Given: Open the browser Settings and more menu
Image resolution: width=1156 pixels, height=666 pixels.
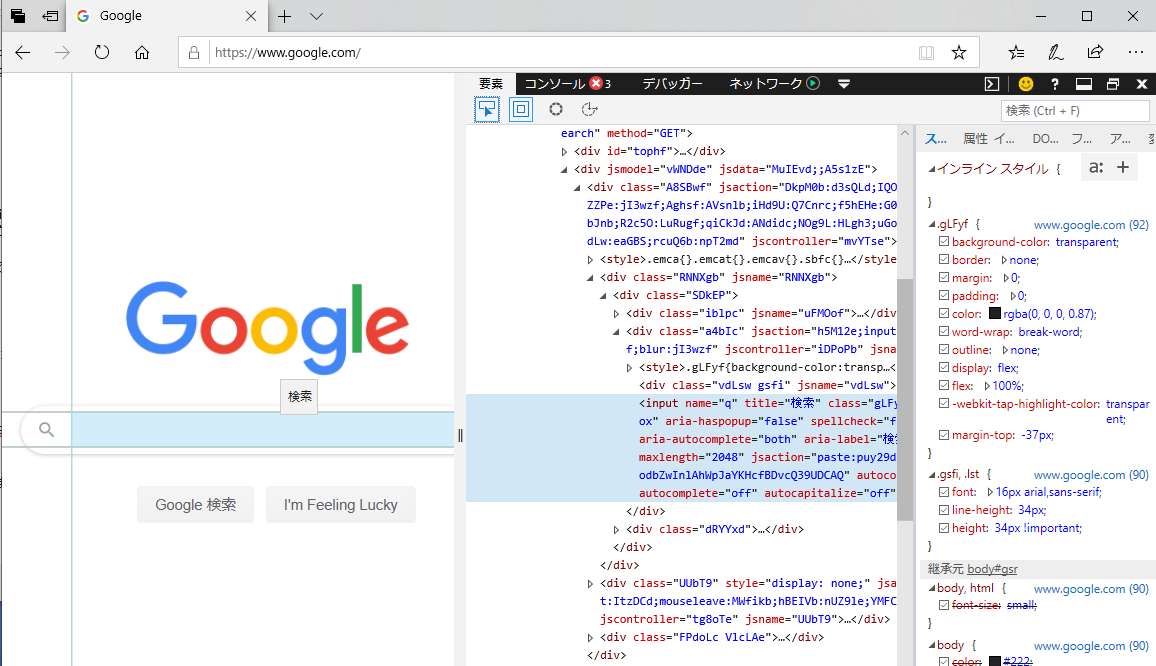Looking at the screenshot, I should [1135, 52].
